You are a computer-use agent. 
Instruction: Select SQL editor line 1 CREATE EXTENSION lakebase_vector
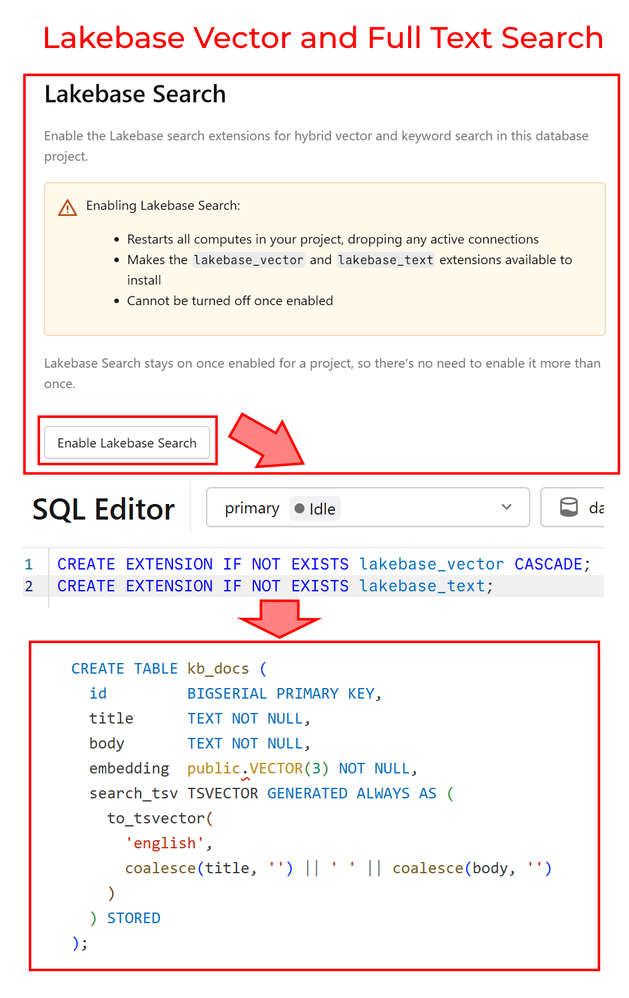324,564
